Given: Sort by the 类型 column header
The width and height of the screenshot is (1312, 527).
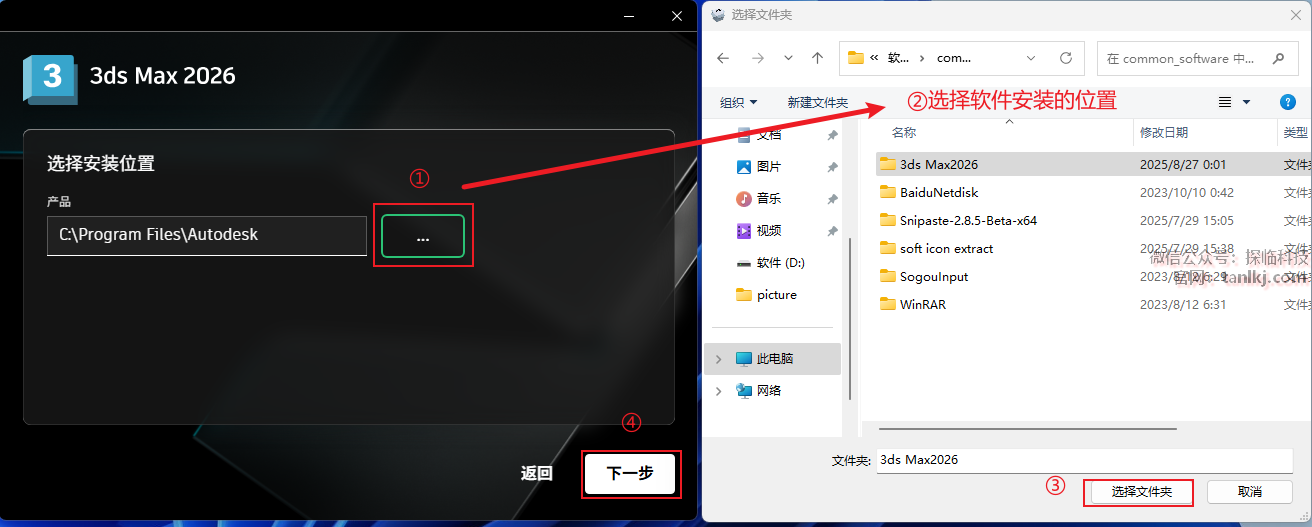Looking at the screenshot, I should click(1295, 132).
